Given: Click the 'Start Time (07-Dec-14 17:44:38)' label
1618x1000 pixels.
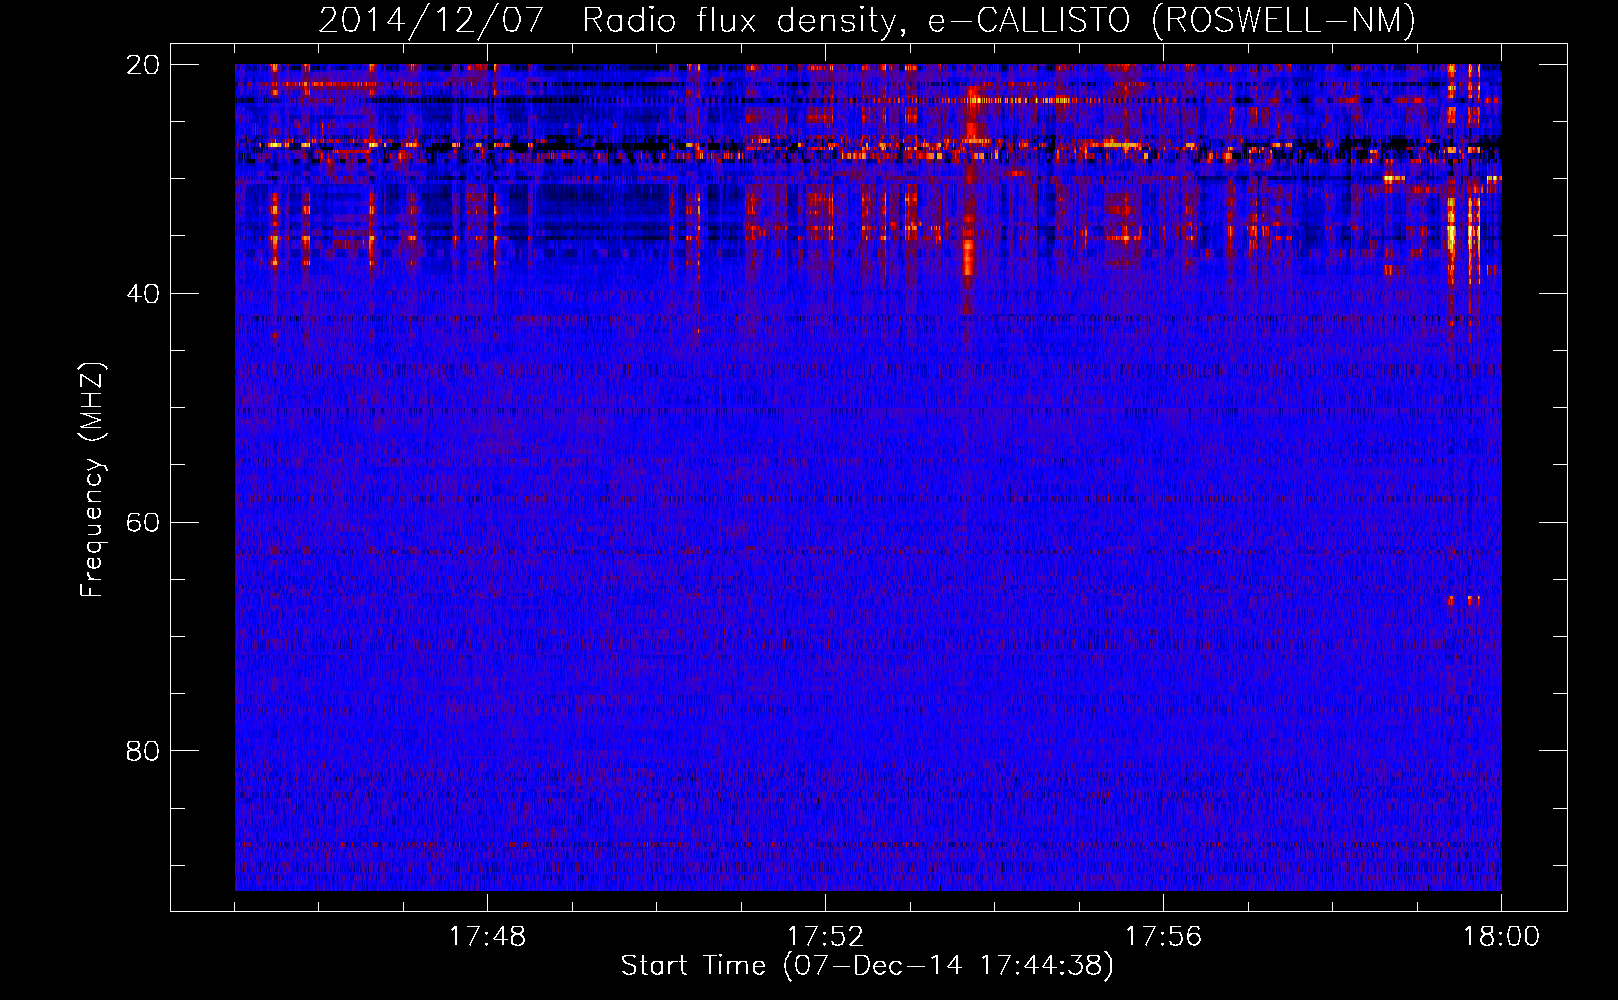Looking at the screenshot, I should click(867, 965).
